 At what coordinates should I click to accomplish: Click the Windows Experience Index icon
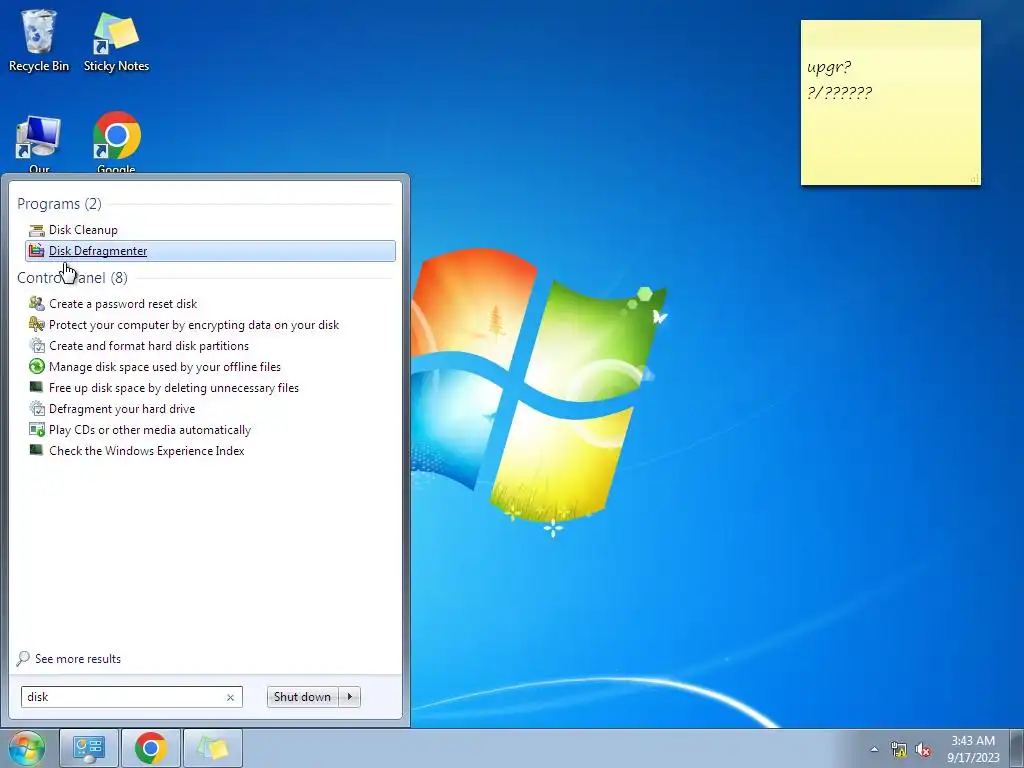pyautogui.click(x=37, y=451)
